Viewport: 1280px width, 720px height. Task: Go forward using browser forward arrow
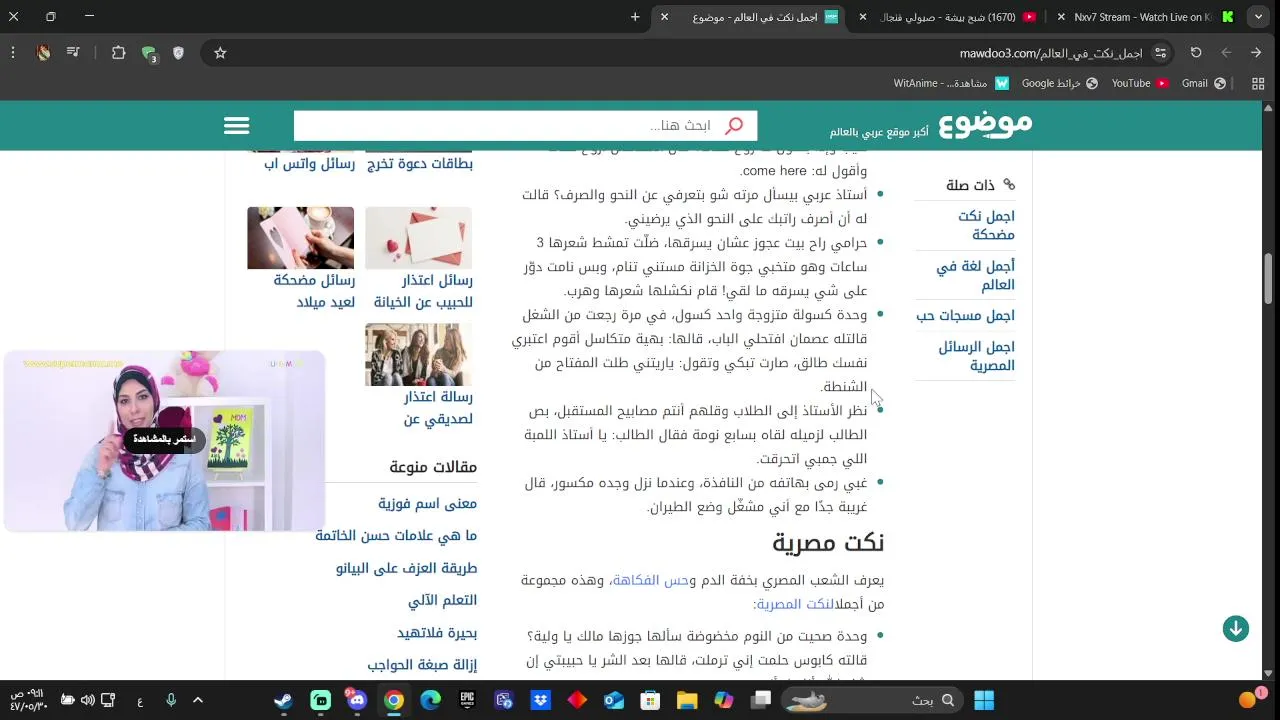(1226, 53)
